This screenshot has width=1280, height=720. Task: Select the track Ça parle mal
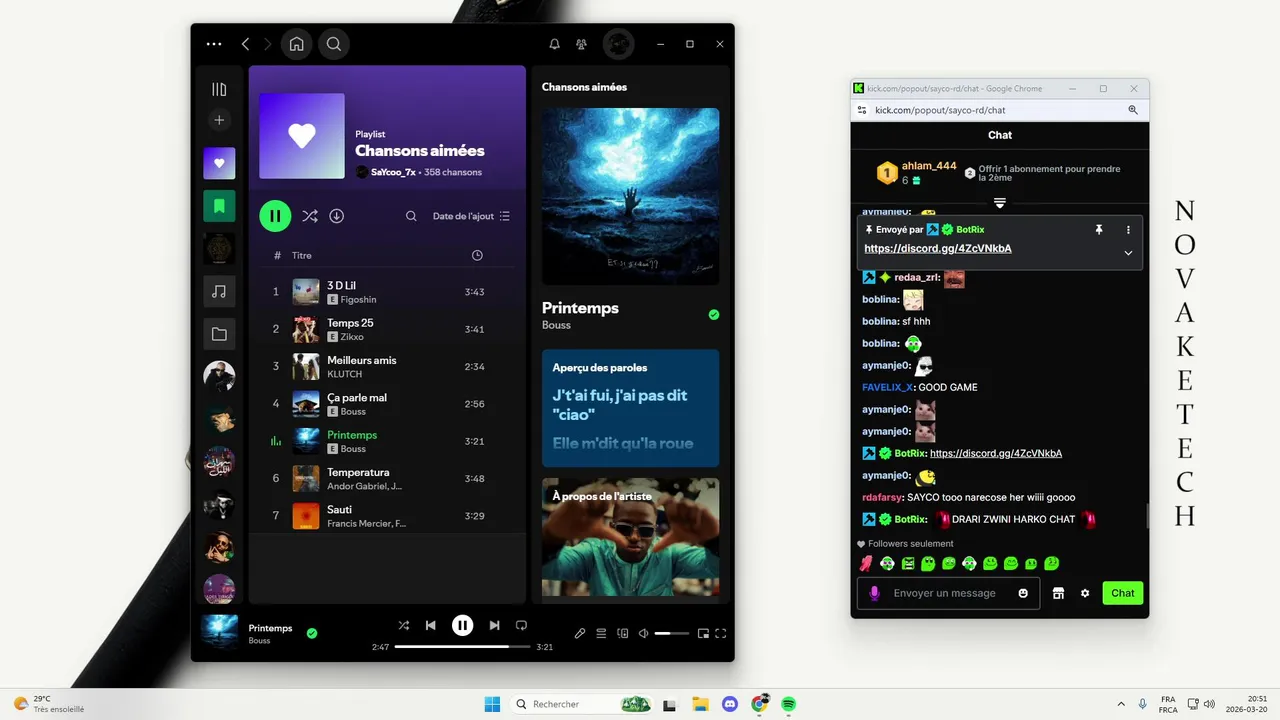[388, 404]
